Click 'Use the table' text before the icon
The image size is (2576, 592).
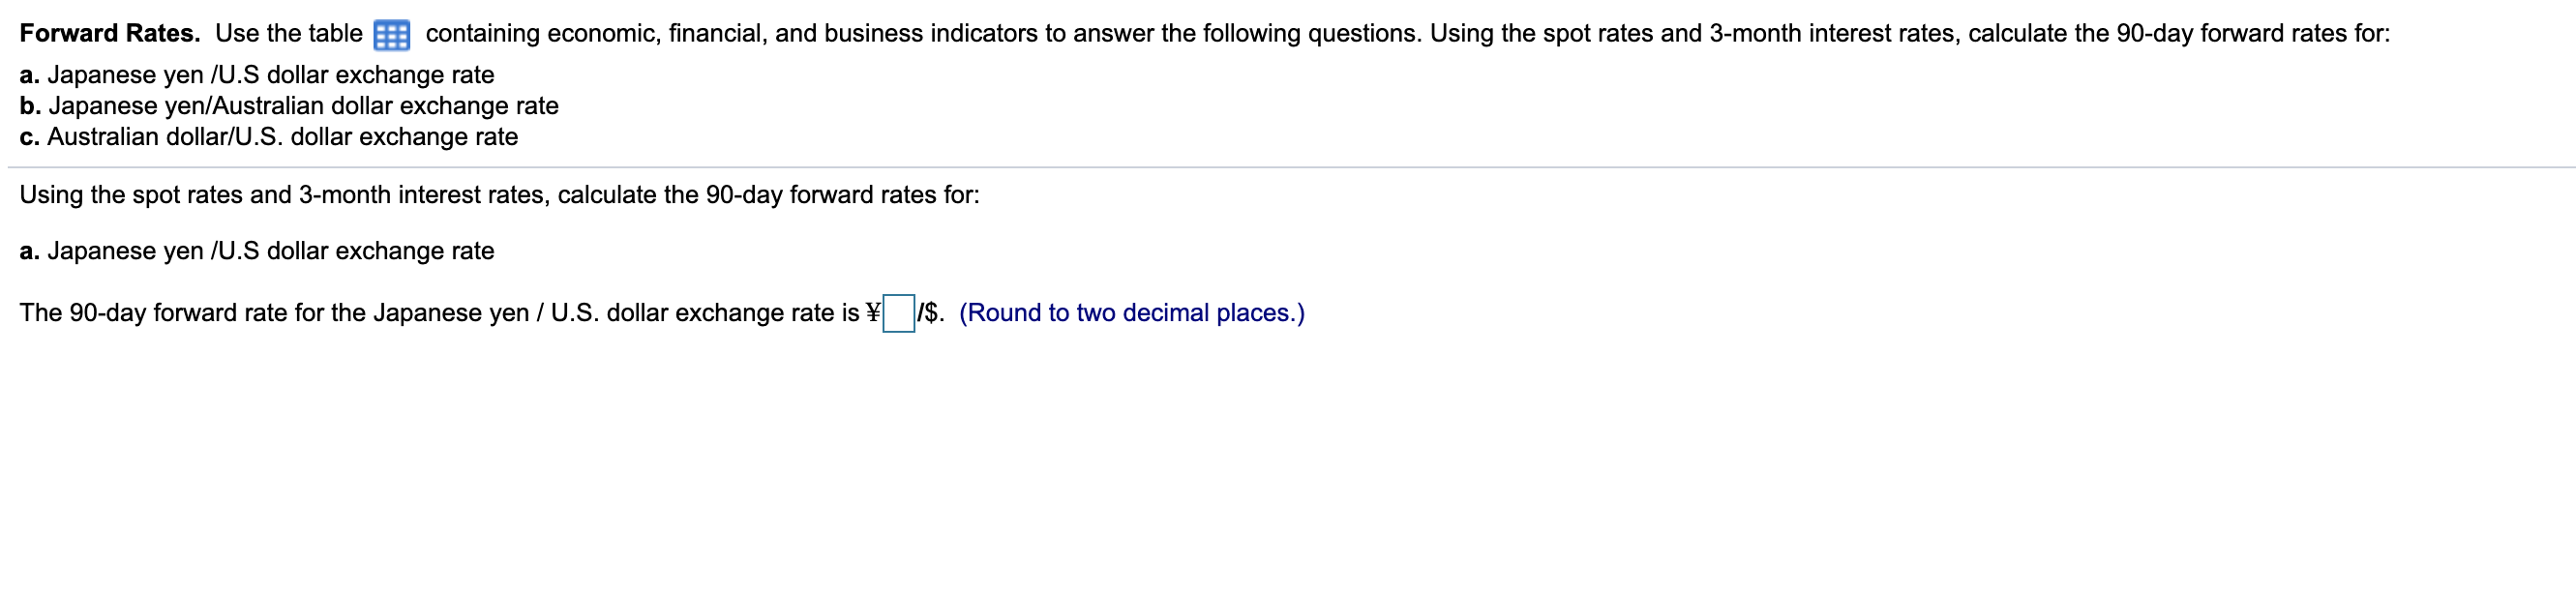[289, 33]
